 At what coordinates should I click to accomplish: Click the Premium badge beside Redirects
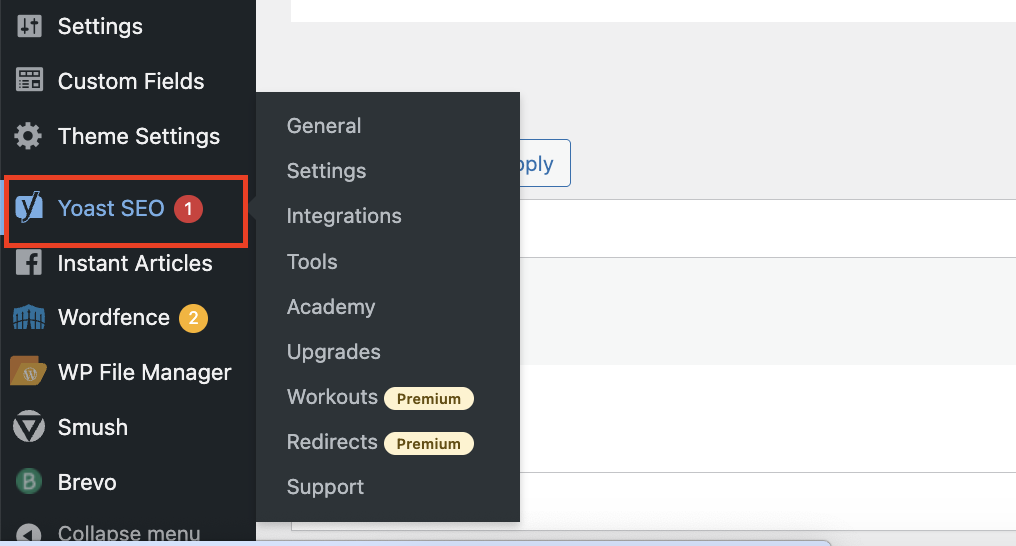[429, 444]
